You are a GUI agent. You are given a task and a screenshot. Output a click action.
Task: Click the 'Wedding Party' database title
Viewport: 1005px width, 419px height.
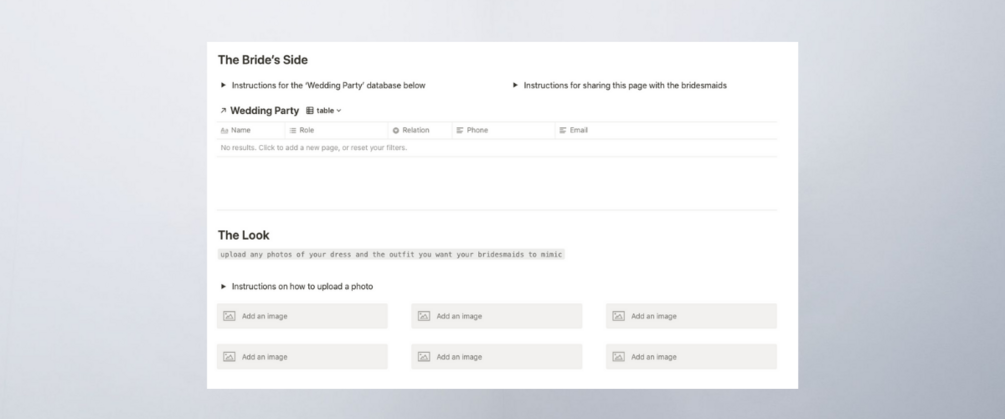click(x=264, y=111)
